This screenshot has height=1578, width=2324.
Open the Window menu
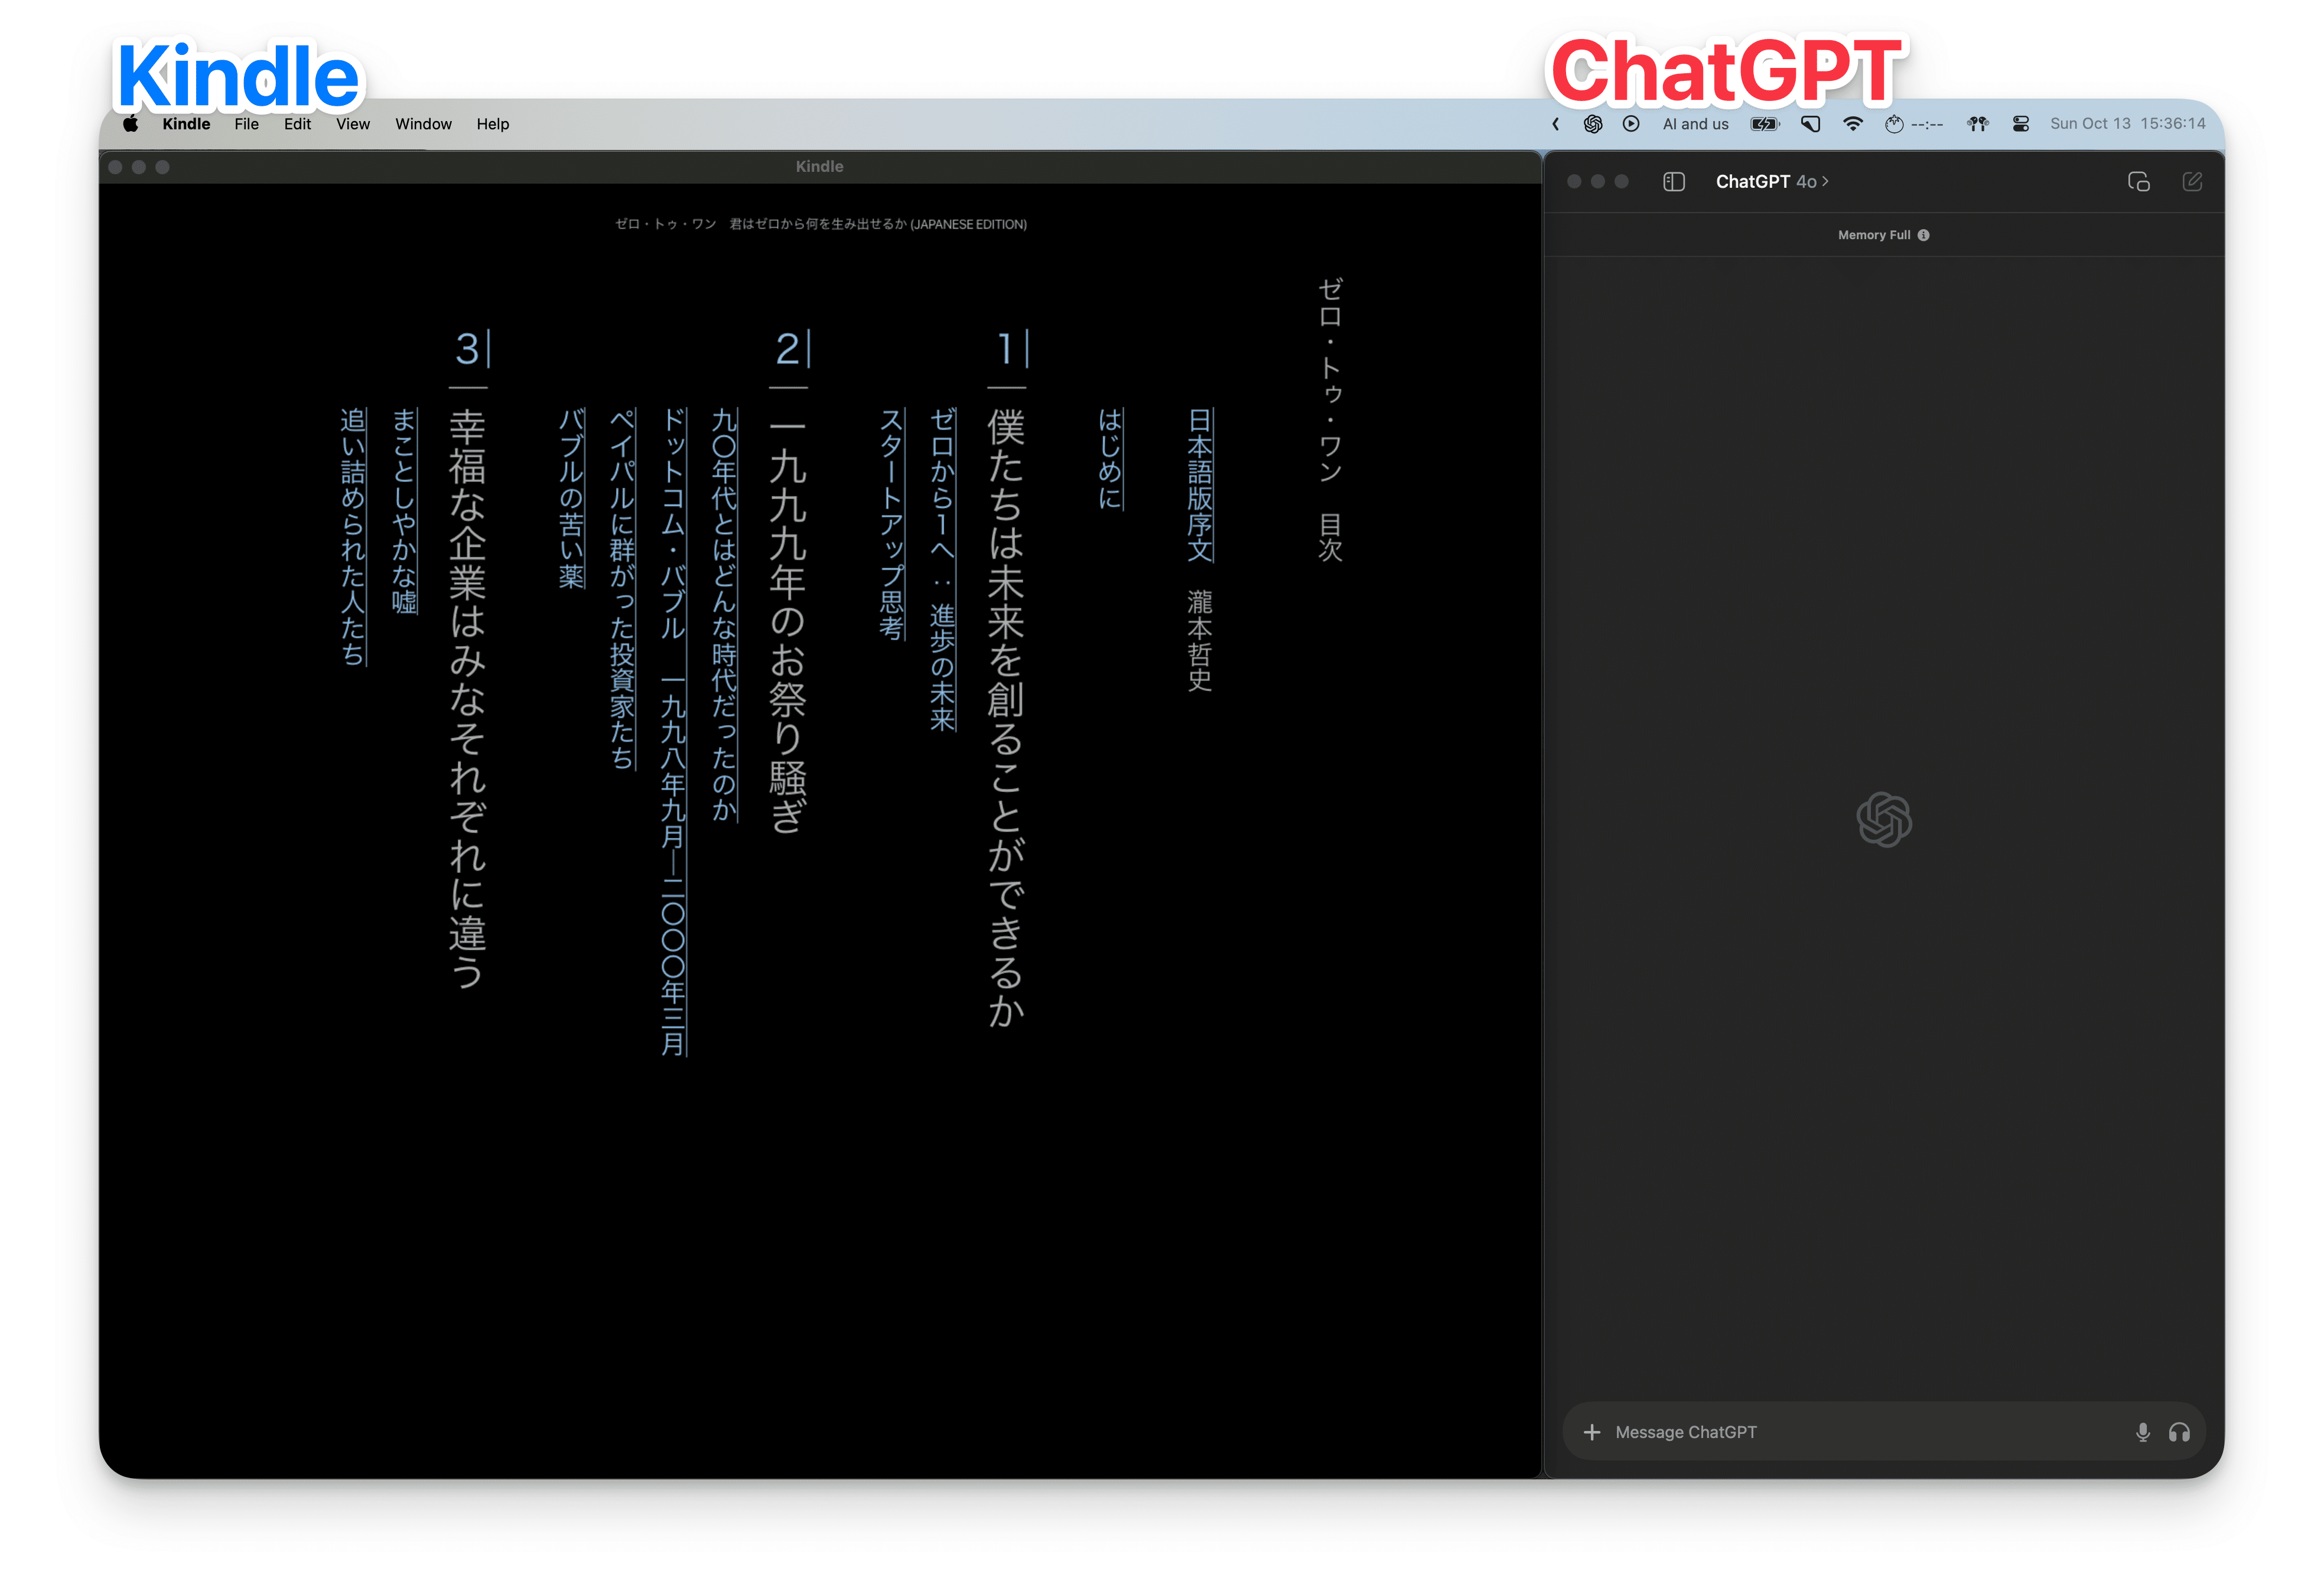click(x=423, y=124)
